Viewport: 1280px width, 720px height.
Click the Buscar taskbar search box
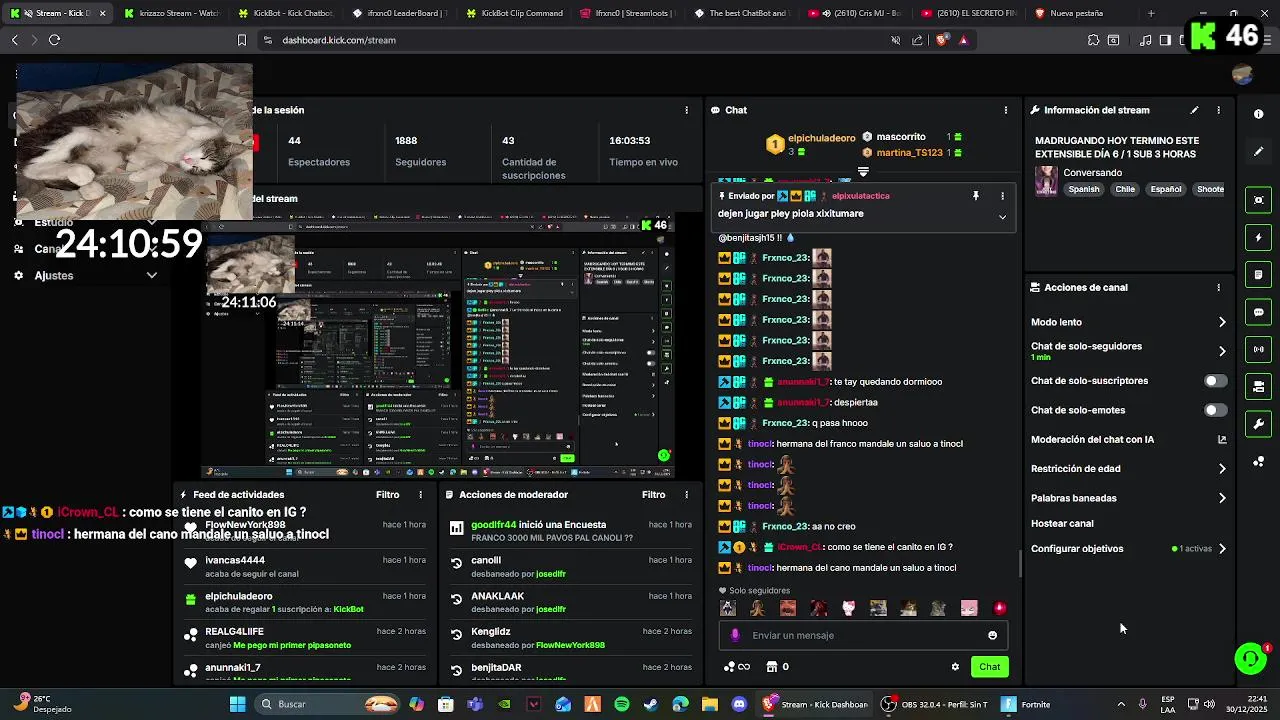[x=328, y=704]
